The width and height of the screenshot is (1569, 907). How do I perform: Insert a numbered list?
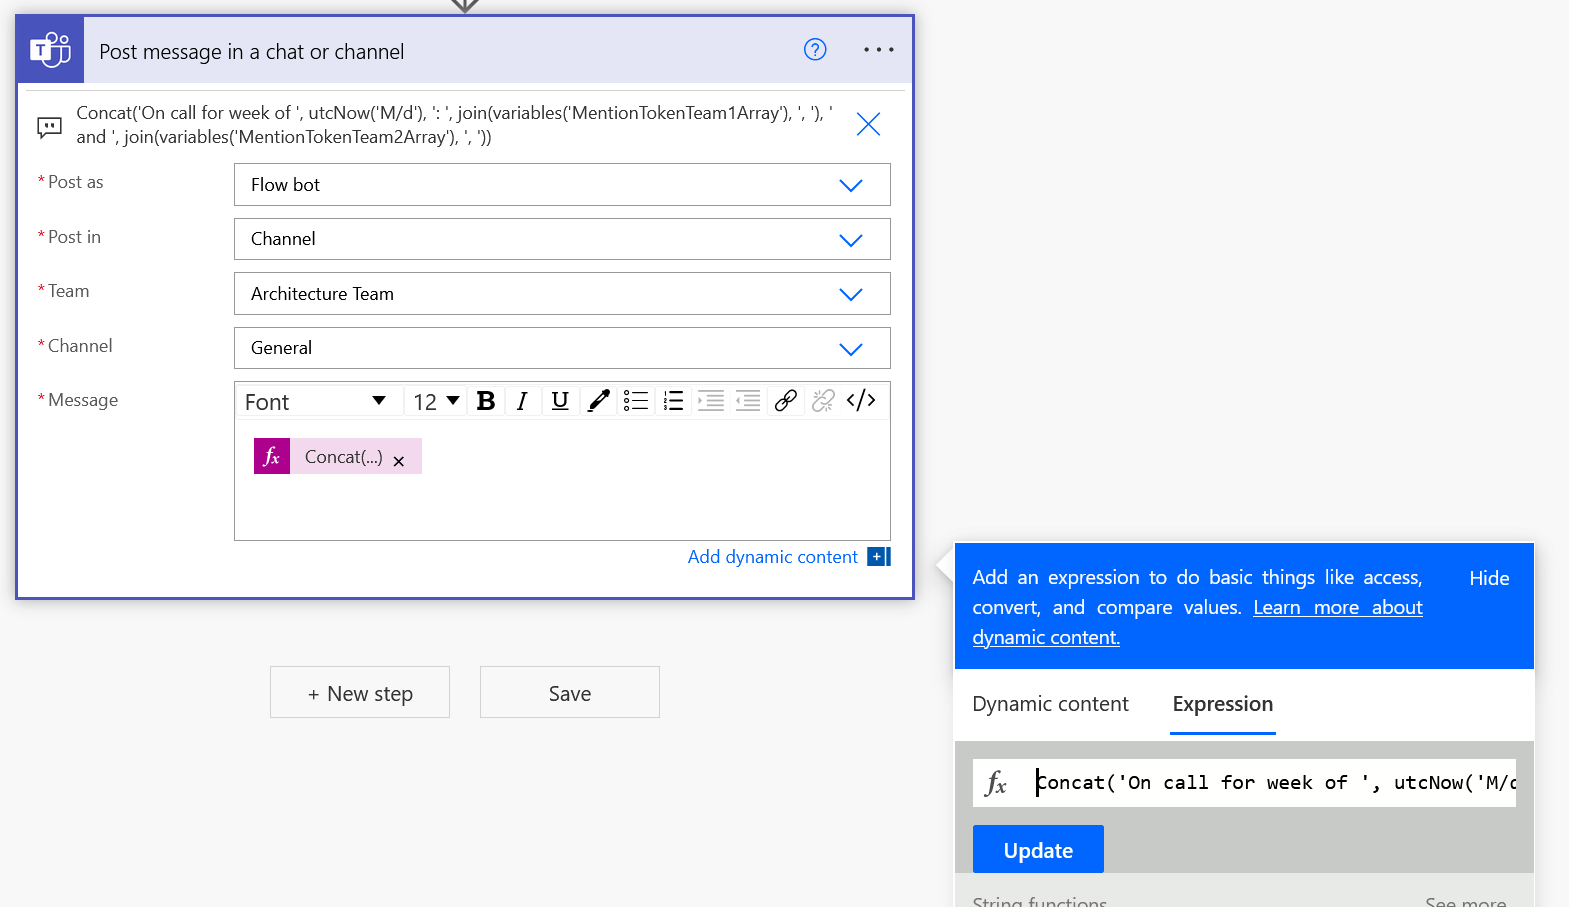point(673,401)
